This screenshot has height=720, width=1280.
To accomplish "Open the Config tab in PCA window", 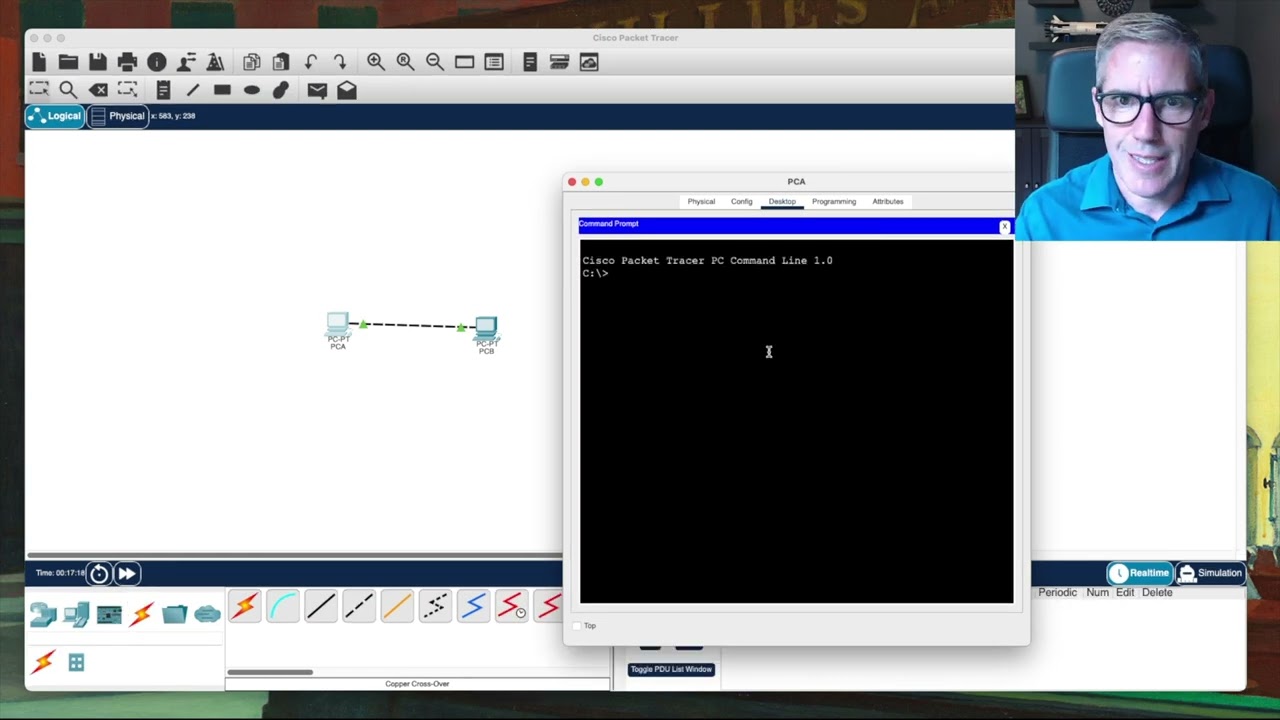I will tap(741, 201).
